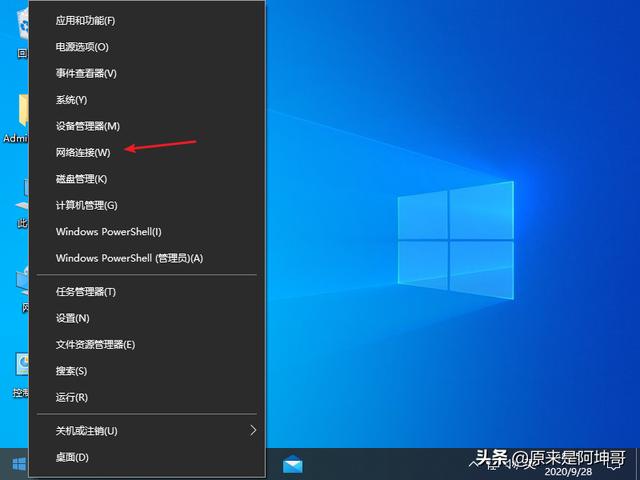Launch Windows PowerShell(I)
Viewport: 640px width, 480px height.
(x=147, y=232)
